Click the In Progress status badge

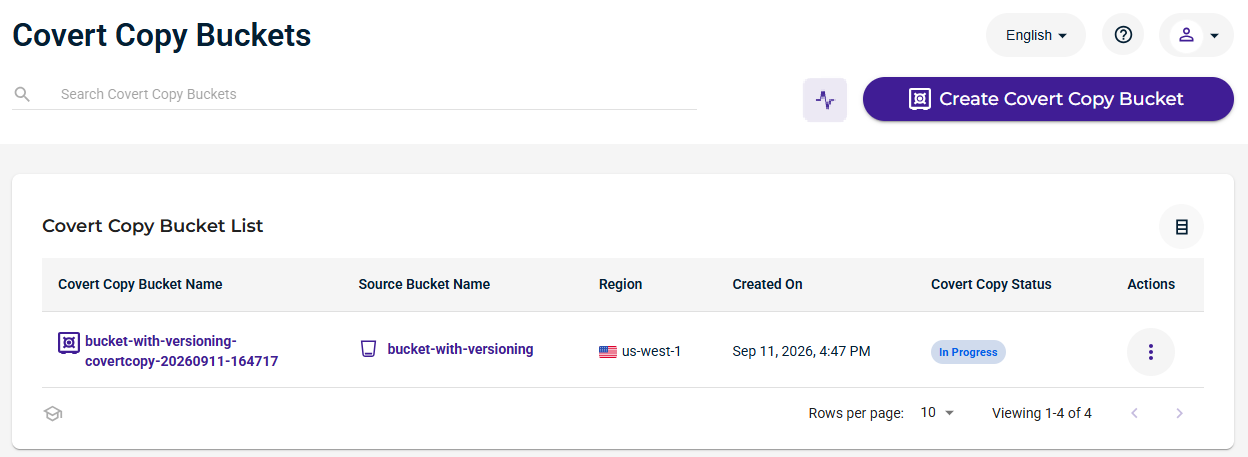(968, 352)
